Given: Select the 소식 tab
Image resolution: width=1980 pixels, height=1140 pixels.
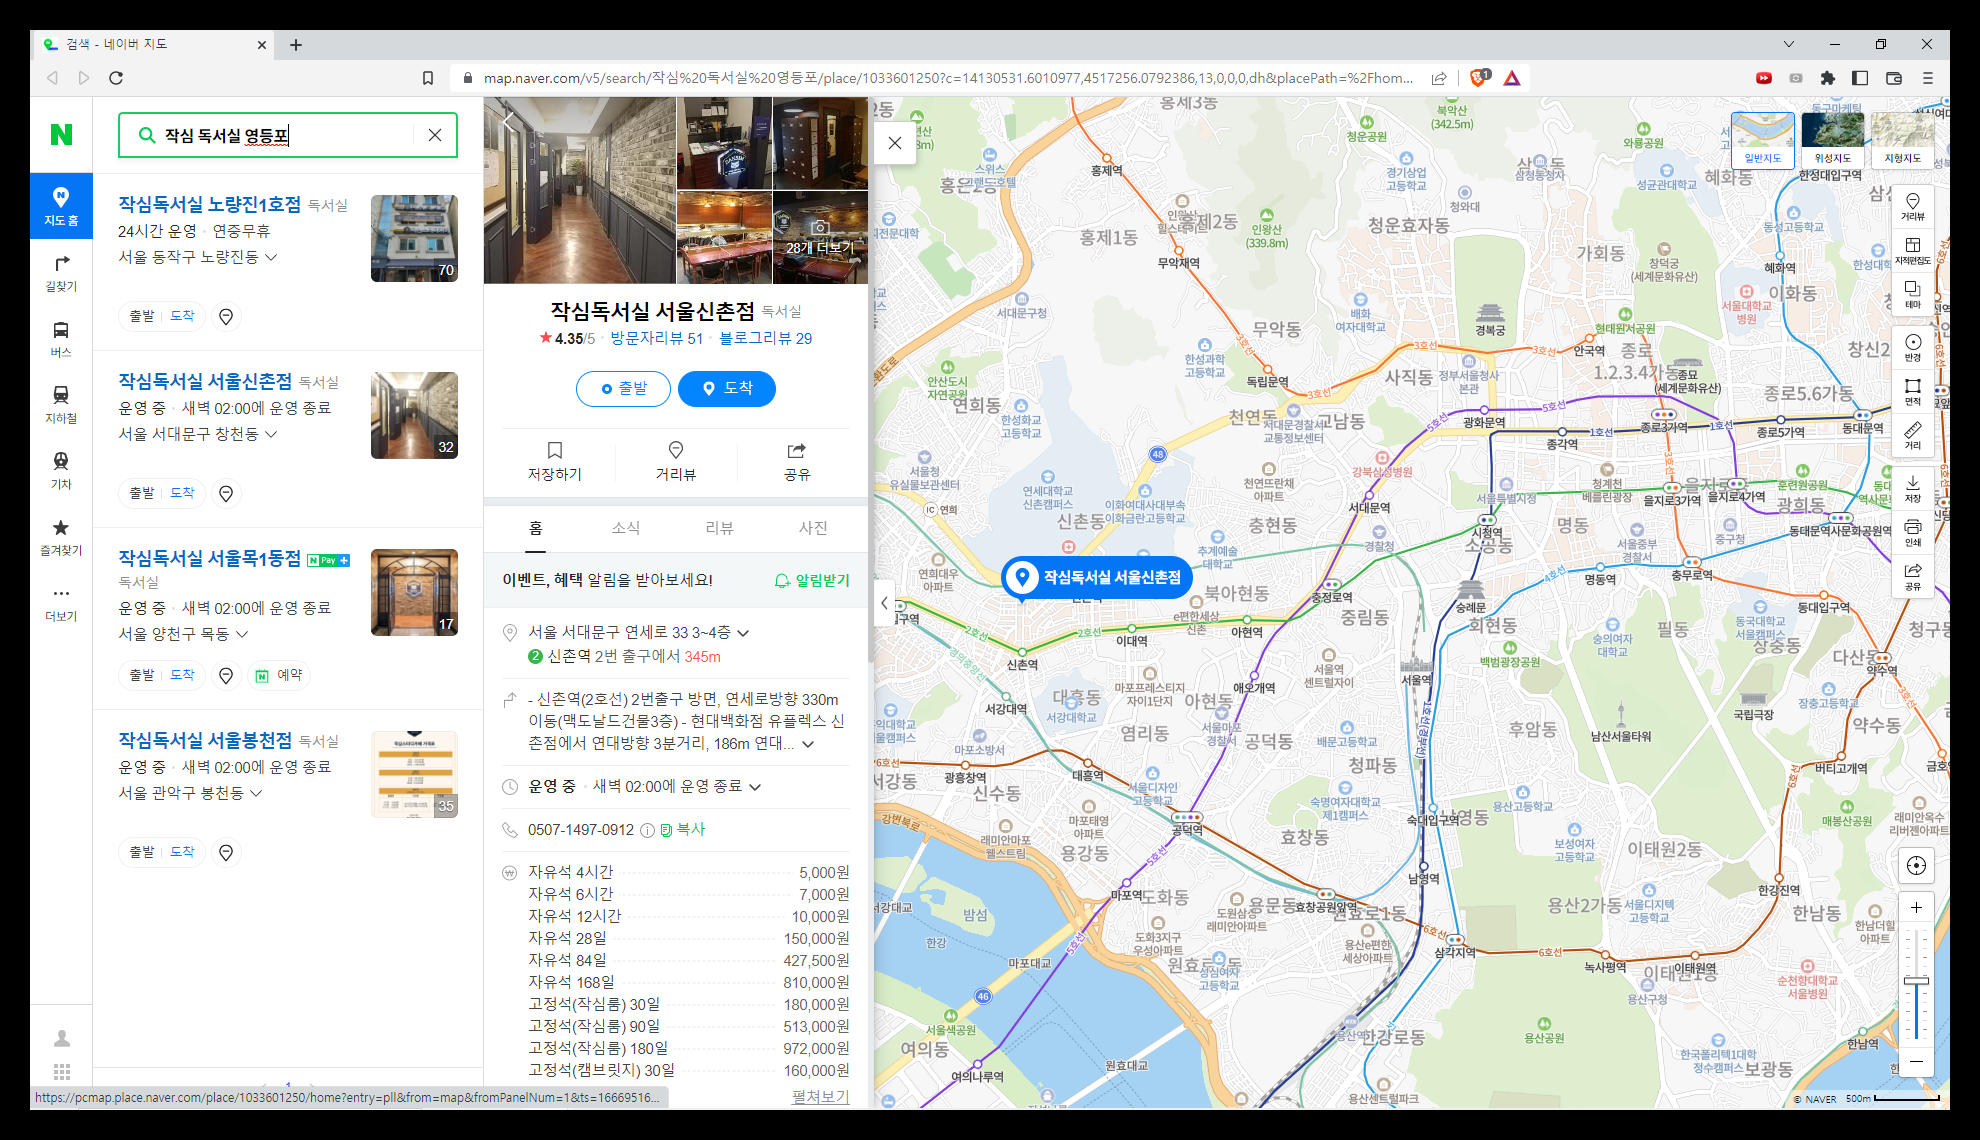Looking at the screenshot, I should (x=626, y=528).
